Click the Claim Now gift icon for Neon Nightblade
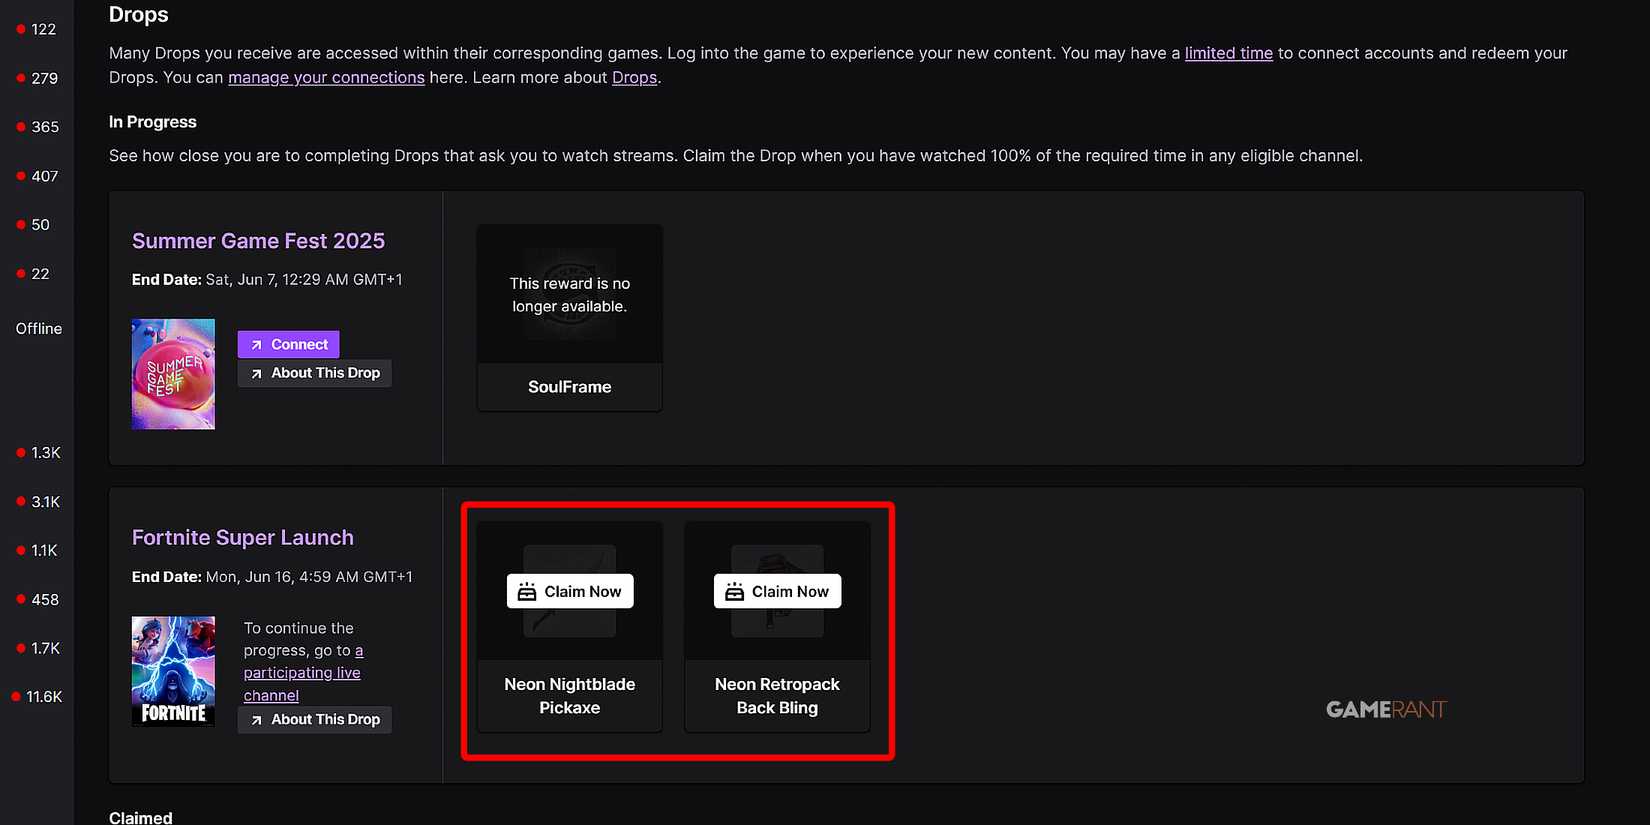This screenshot has height=825, width=1650. pyautogui.click(x=527, y=592)
